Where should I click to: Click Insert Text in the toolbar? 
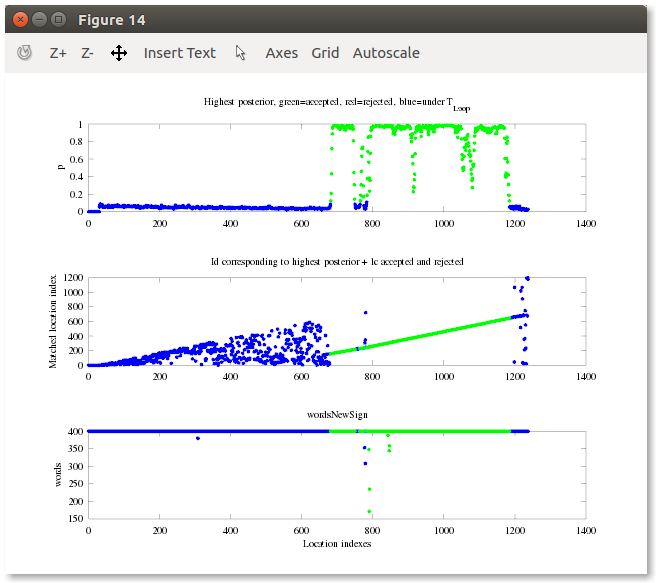pos(180,53)
